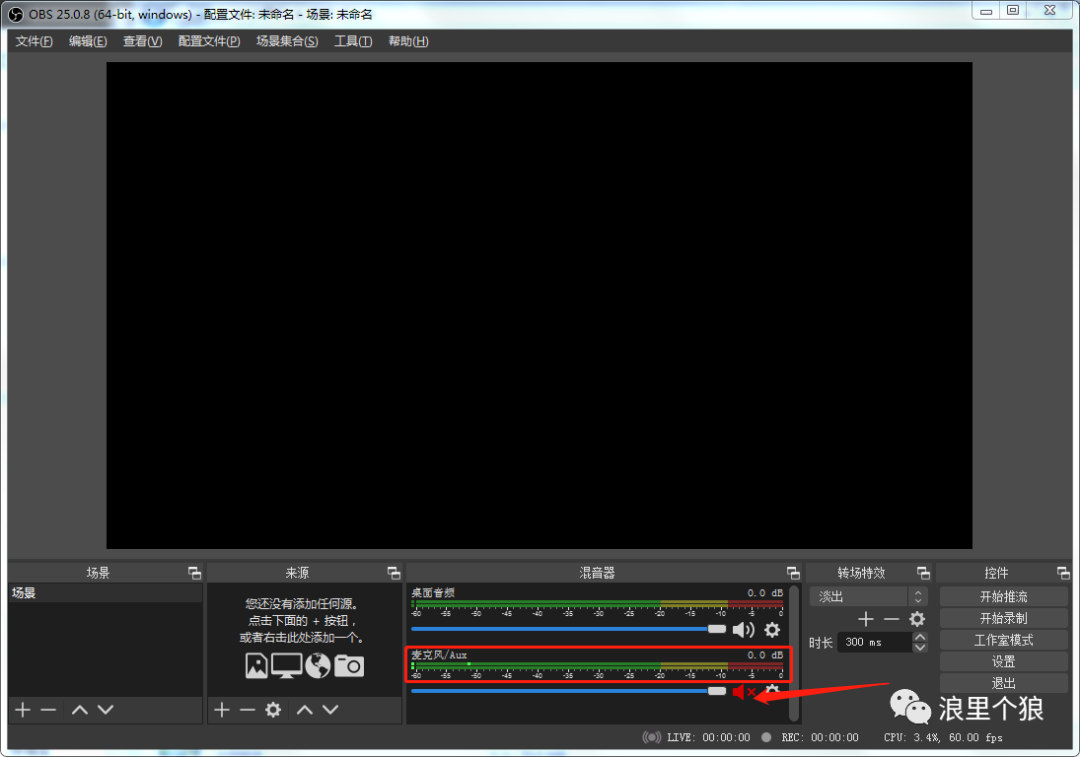Increase the 时长 duration with up arrow
1080x757 pixels.
(920, 637)
